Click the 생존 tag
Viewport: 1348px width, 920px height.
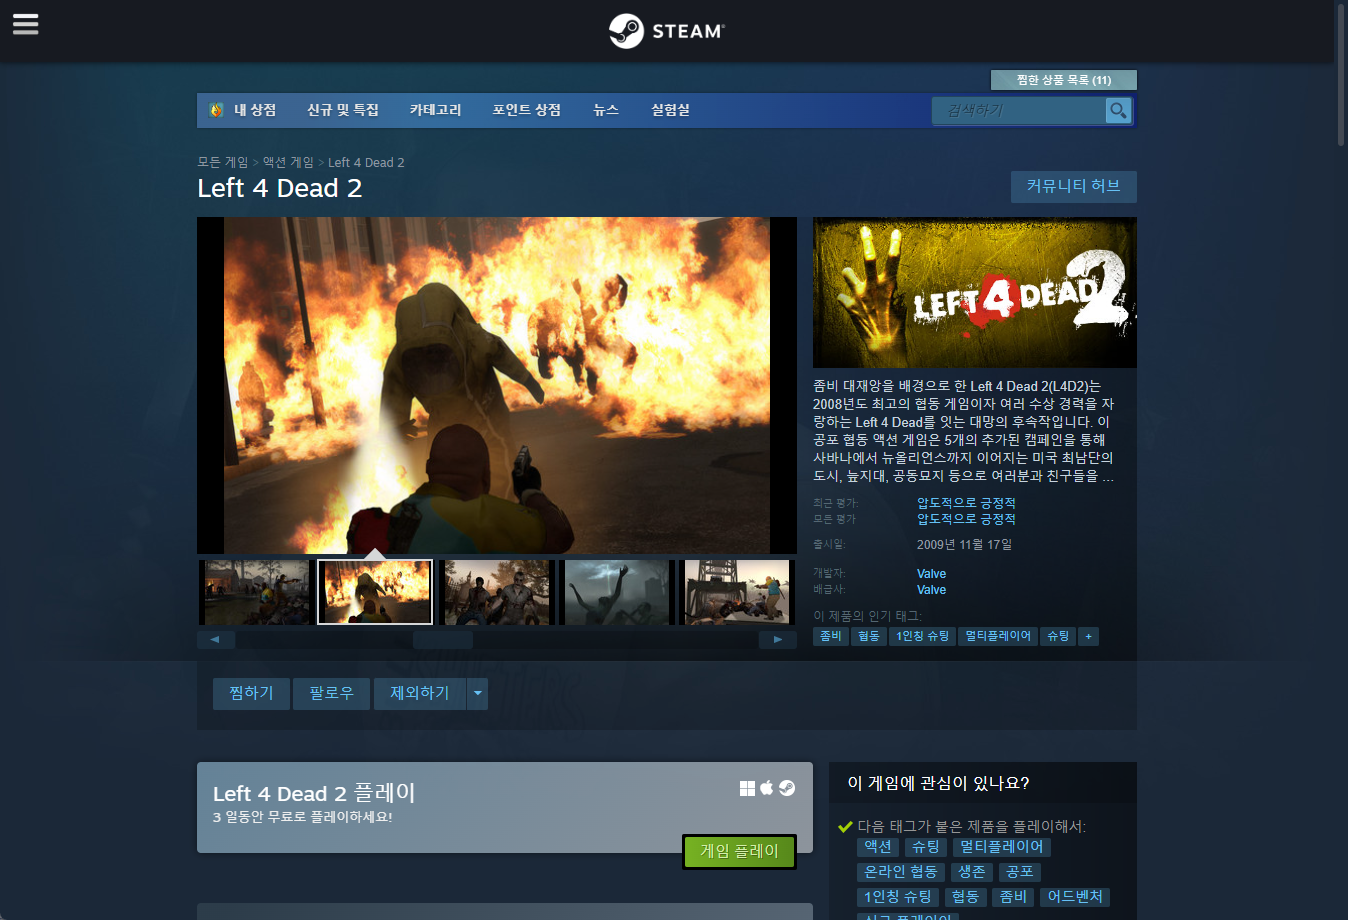click(x=972, y=872)
